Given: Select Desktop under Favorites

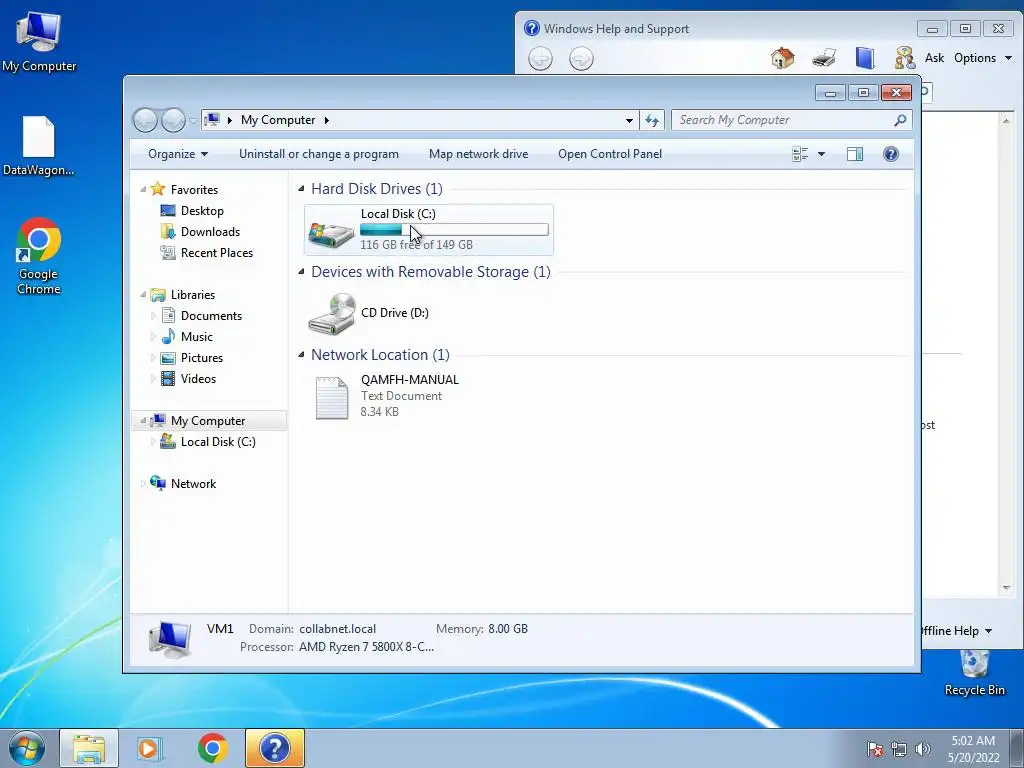Looking at the screenshot, I should [202, 211].
